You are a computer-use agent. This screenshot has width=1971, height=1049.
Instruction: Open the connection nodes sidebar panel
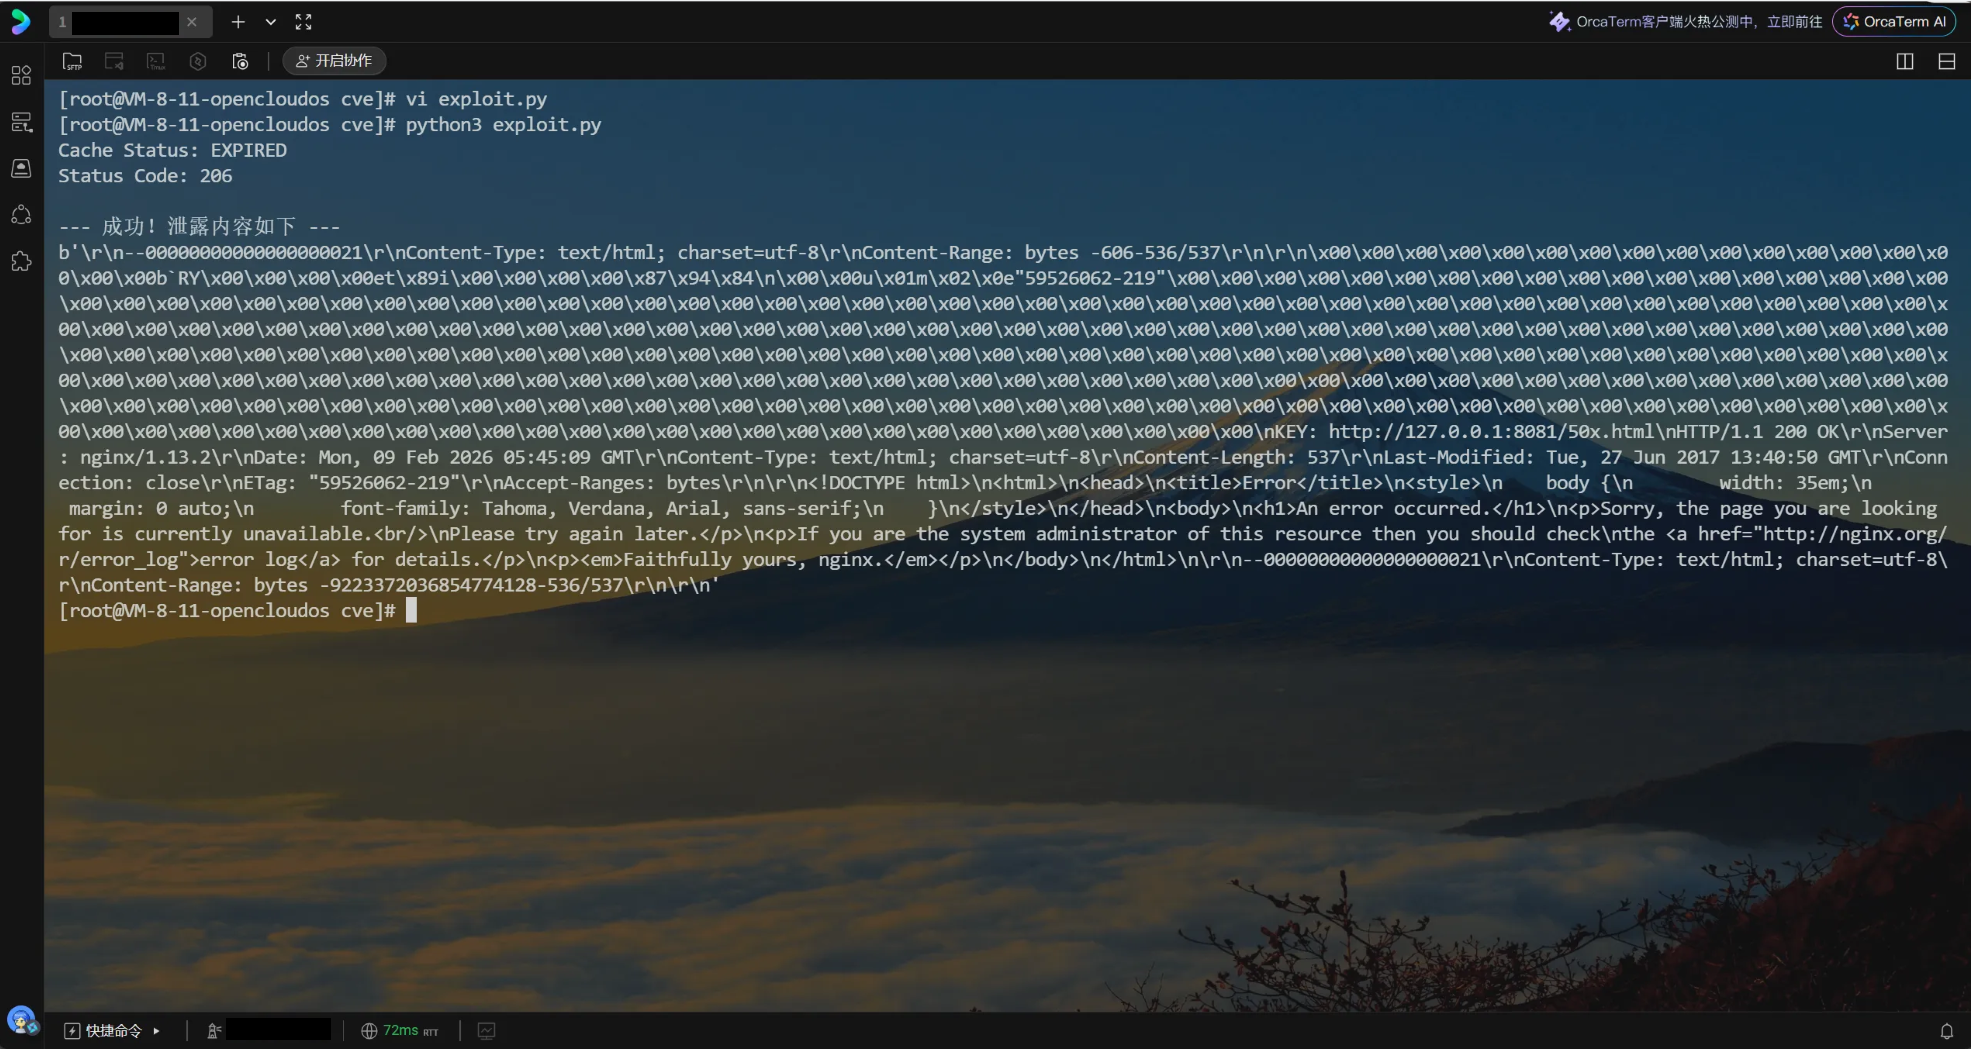click(x=21, y=215)
